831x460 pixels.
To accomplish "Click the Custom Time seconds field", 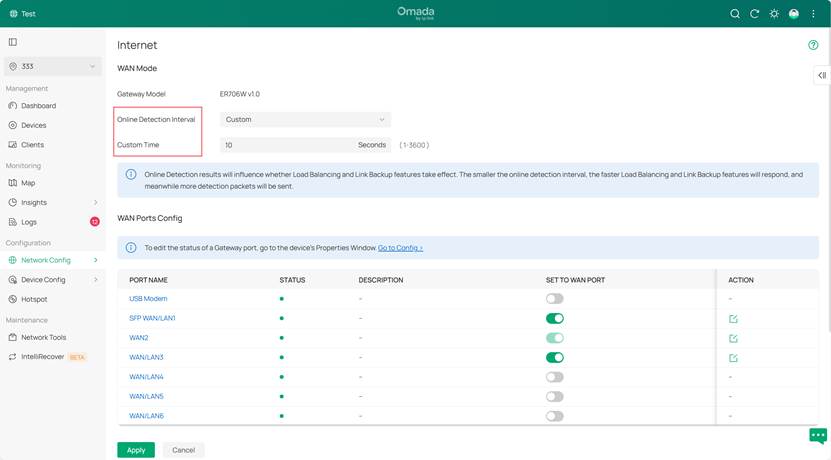I will click(x=288, y=145).
